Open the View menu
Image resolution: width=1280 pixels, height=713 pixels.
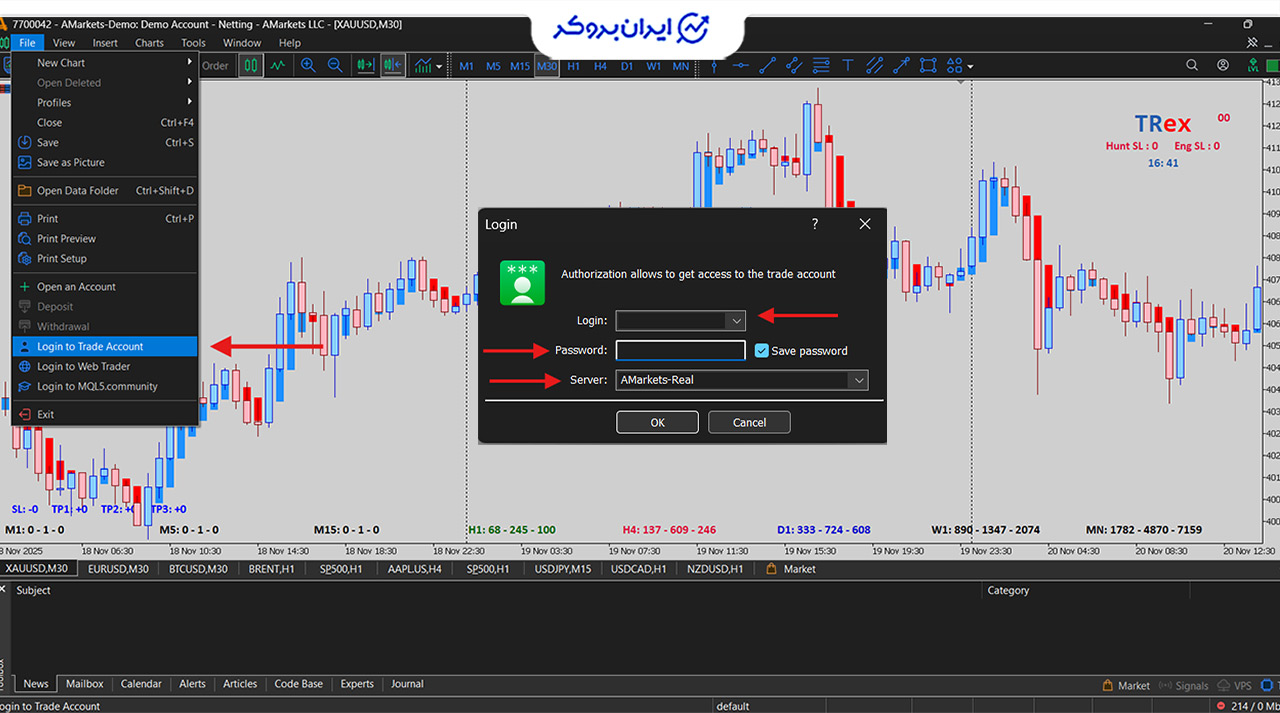tap(64, 43)
